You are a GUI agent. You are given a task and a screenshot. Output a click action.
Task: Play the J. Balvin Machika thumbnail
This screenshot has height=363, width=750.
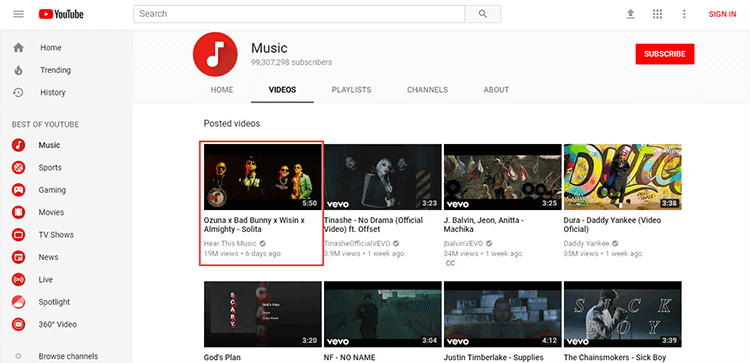pos(503,177)
